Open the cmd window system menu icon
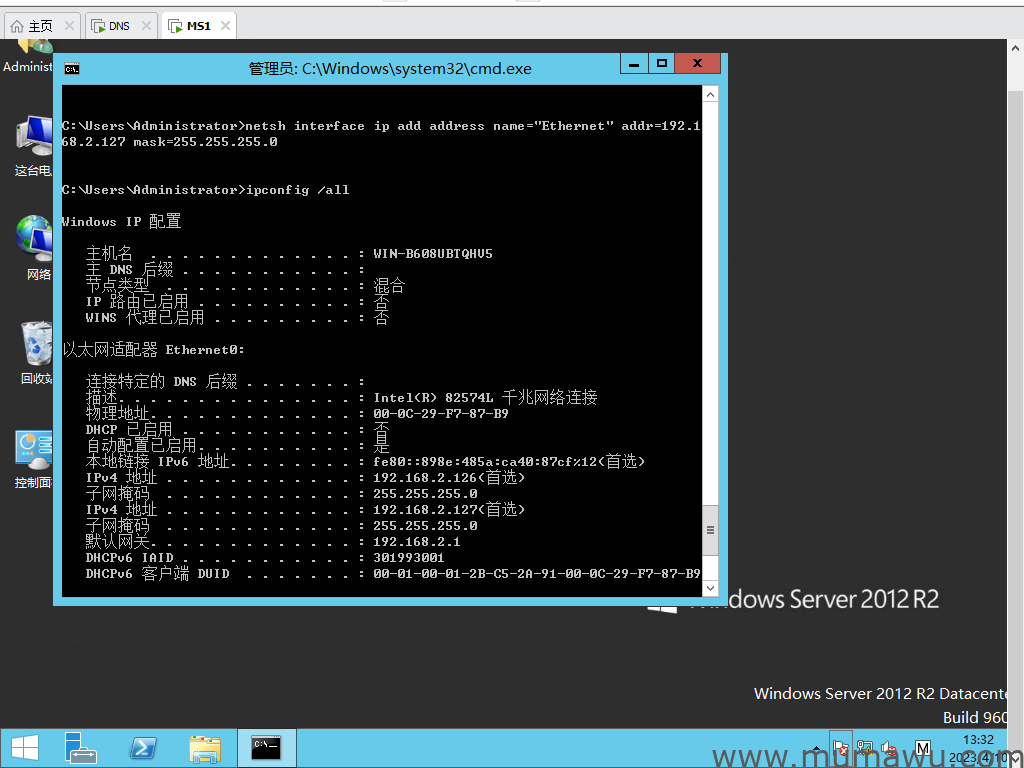Image resolution: width=1024 pixels, height=768 pixels. point(72,69)
